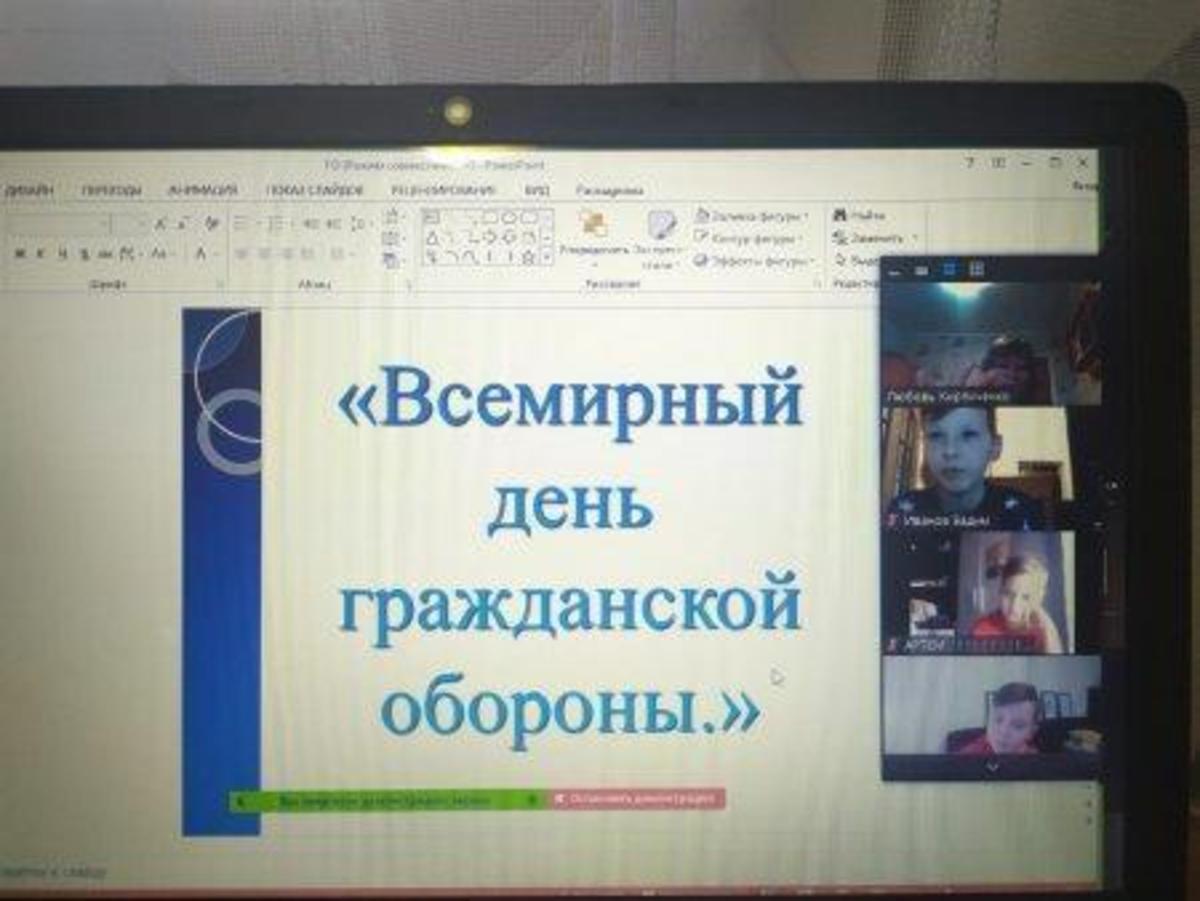
Task: Toggle underline text formatting
Action: 61,254
